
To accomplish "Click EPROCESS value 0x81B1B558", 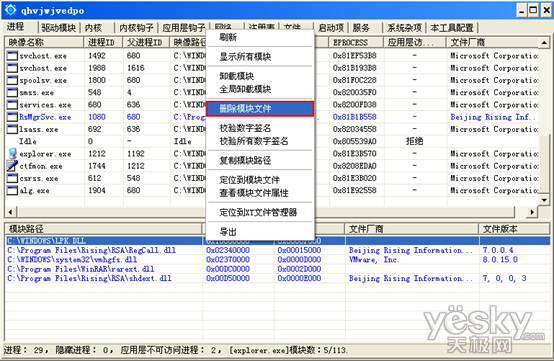I will coord(354,117).
